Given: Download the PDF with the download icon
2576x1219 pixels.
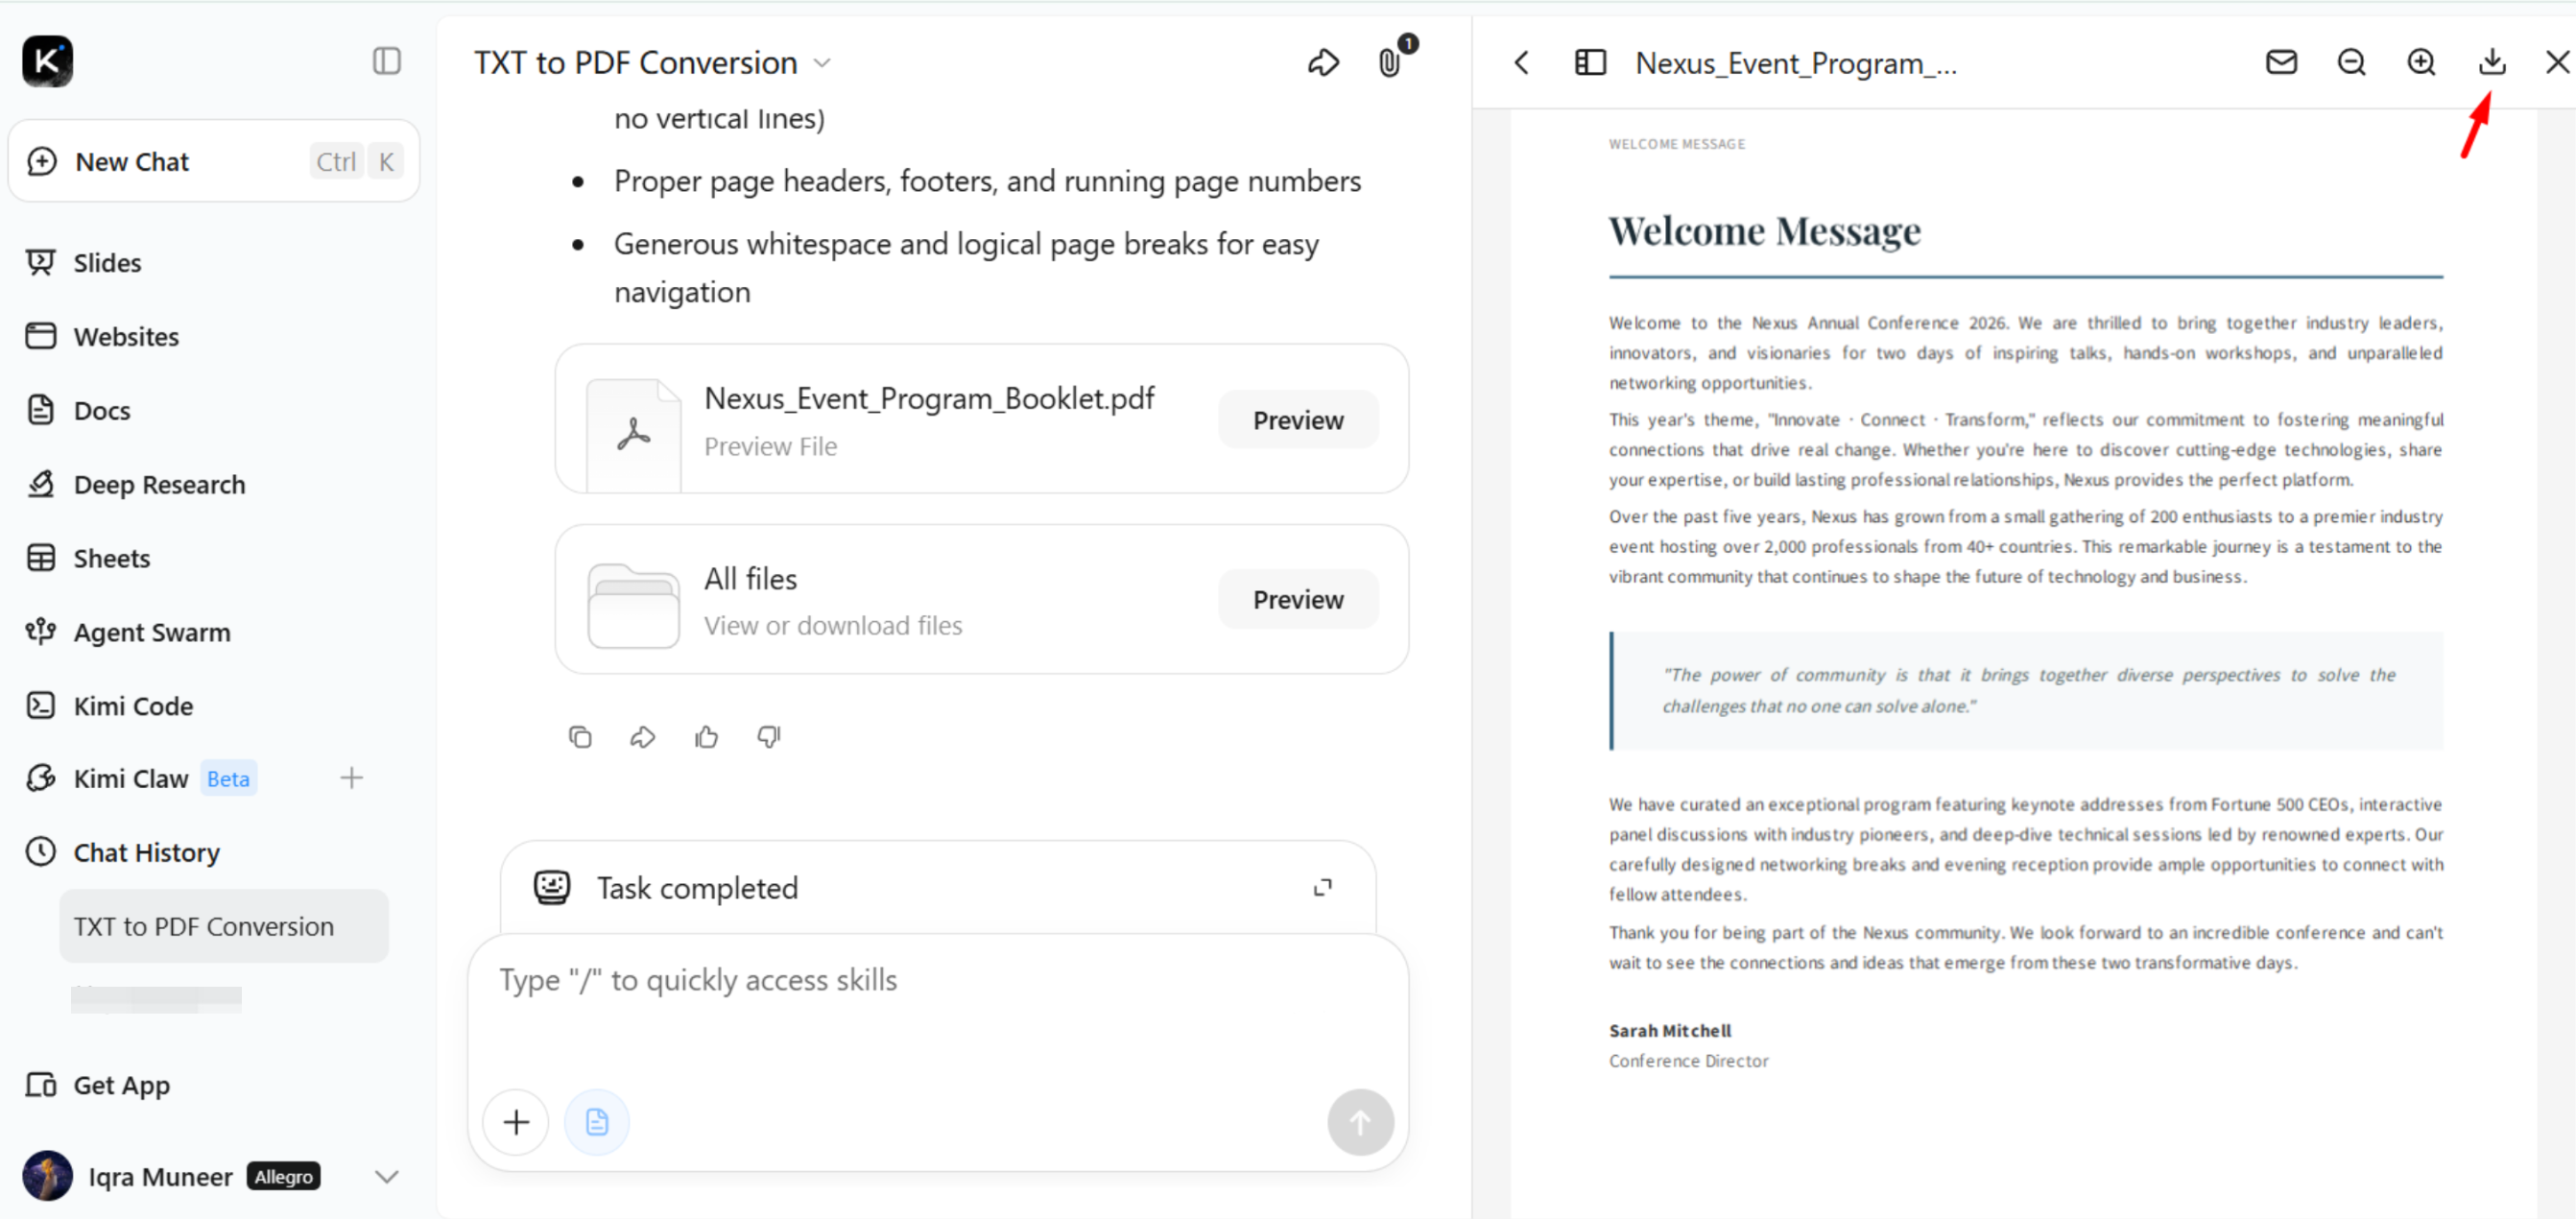Looking at the screenshot, I should pos(2491,62).
